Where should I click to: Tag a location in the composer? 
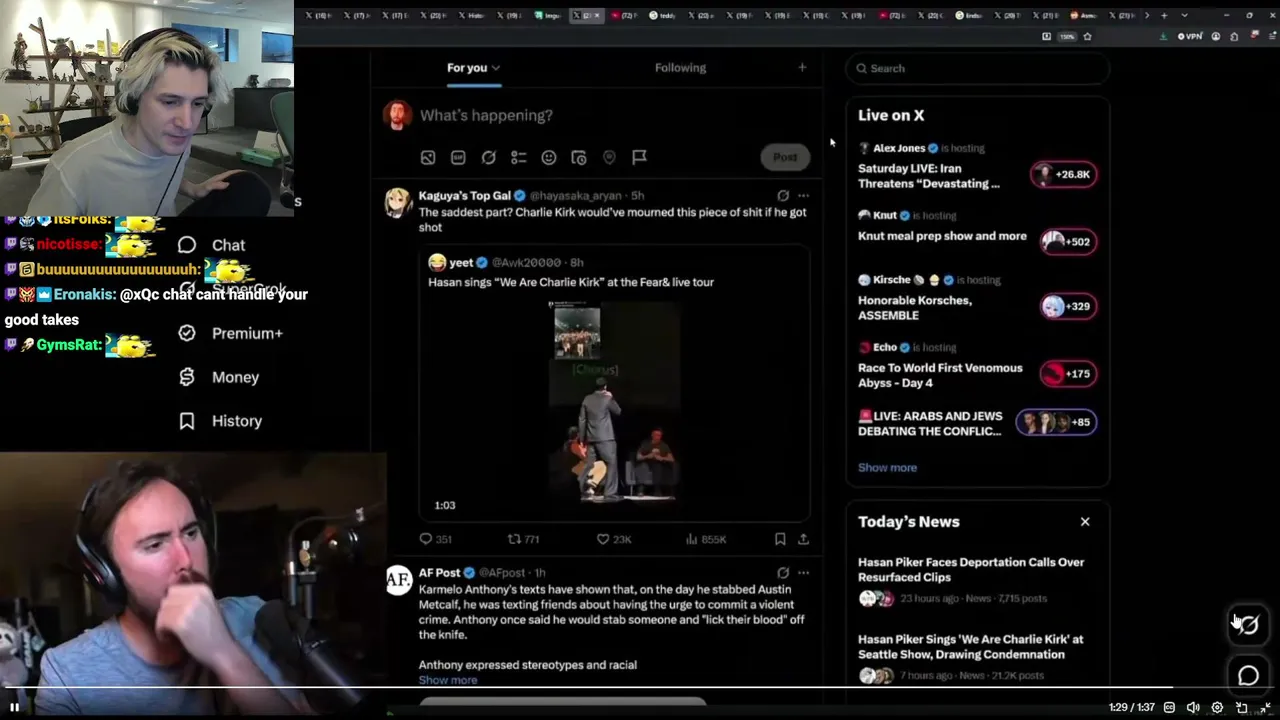[609, 157]
